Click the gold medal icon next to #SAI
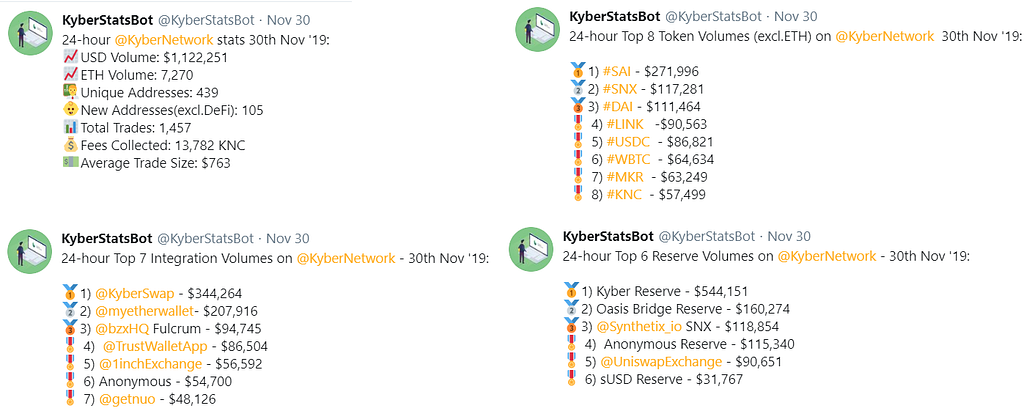1024x413 pixels. (576, 71)
